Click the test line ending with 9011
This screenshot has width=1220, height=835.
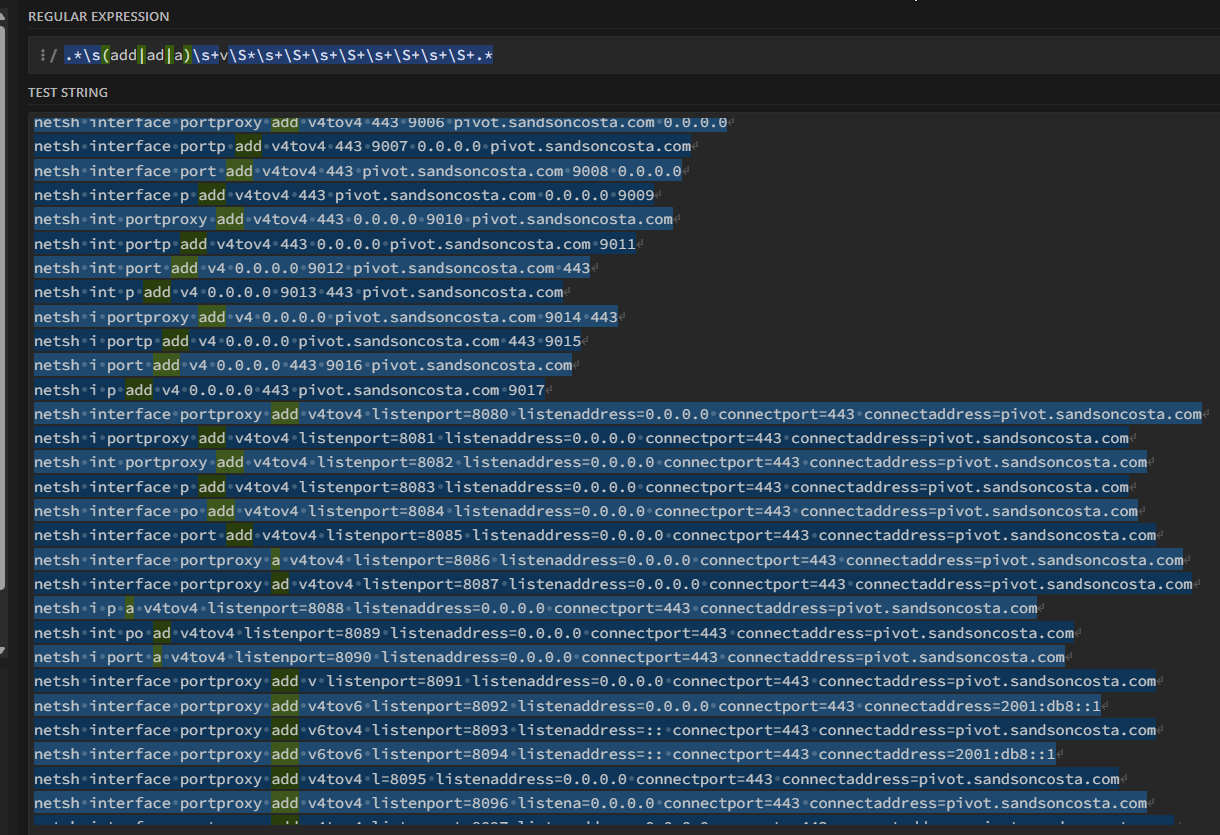click(x=334, y=243)
